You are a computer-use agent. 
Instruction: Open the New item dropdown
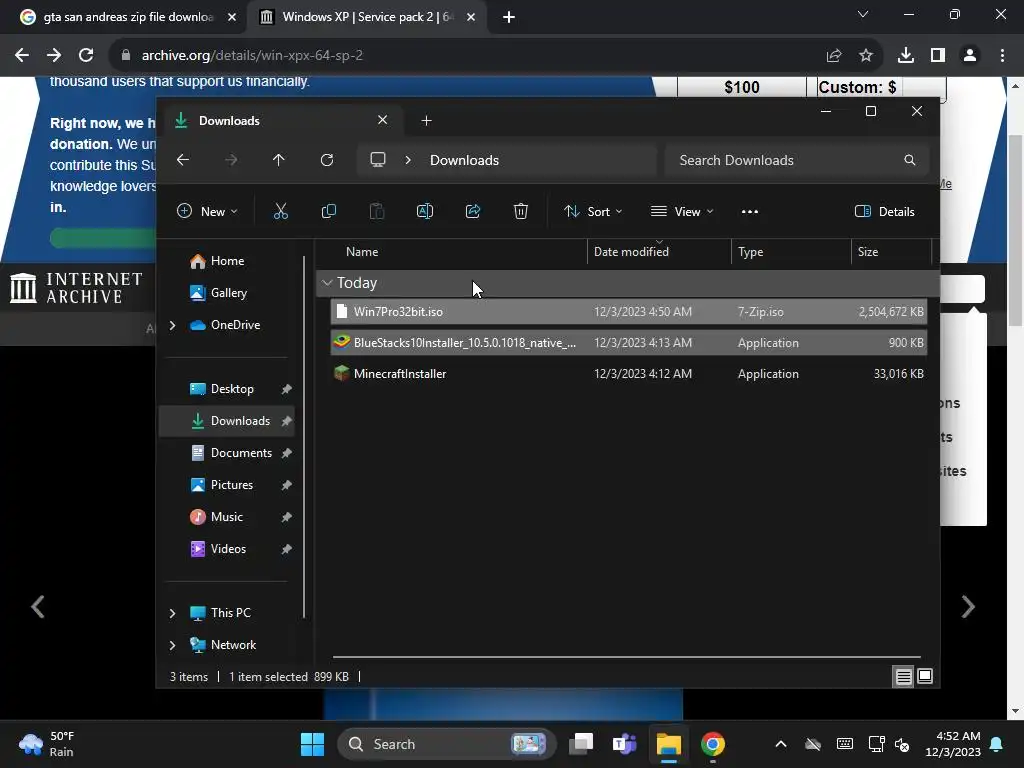click(207, 211)
